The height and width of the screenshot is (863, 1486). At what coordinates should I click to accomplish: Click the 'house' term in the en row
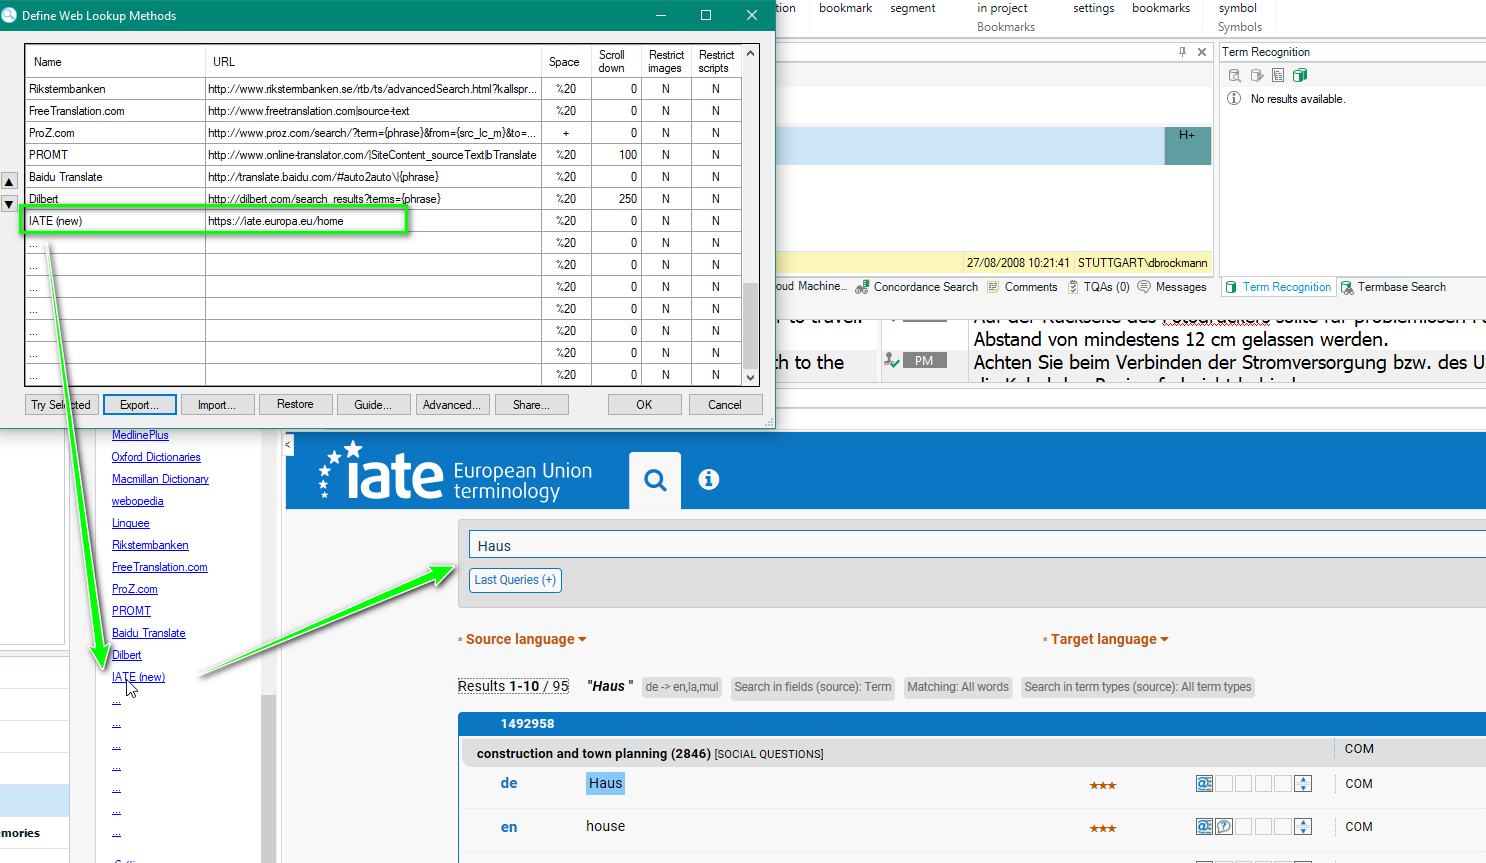coord(605,826)
